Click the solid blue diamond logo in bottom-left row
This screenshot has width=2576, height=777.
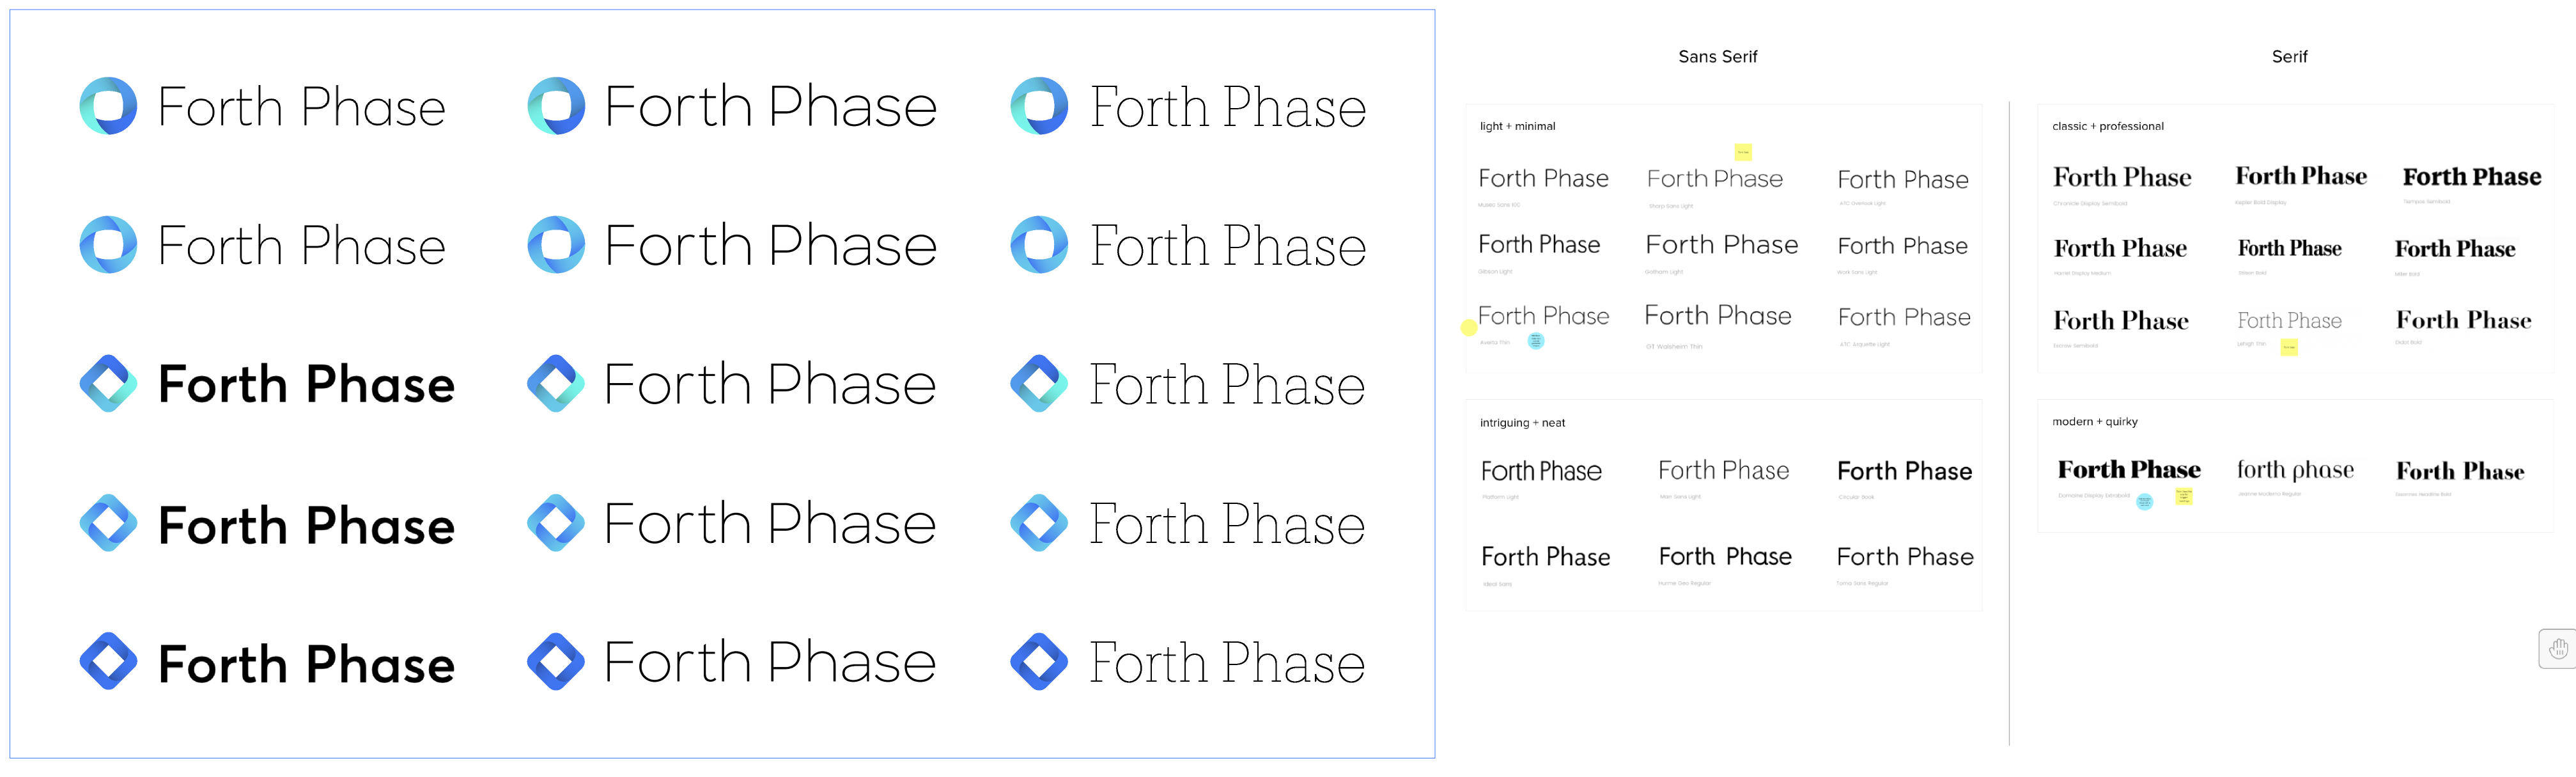click(x=108, y=662)
